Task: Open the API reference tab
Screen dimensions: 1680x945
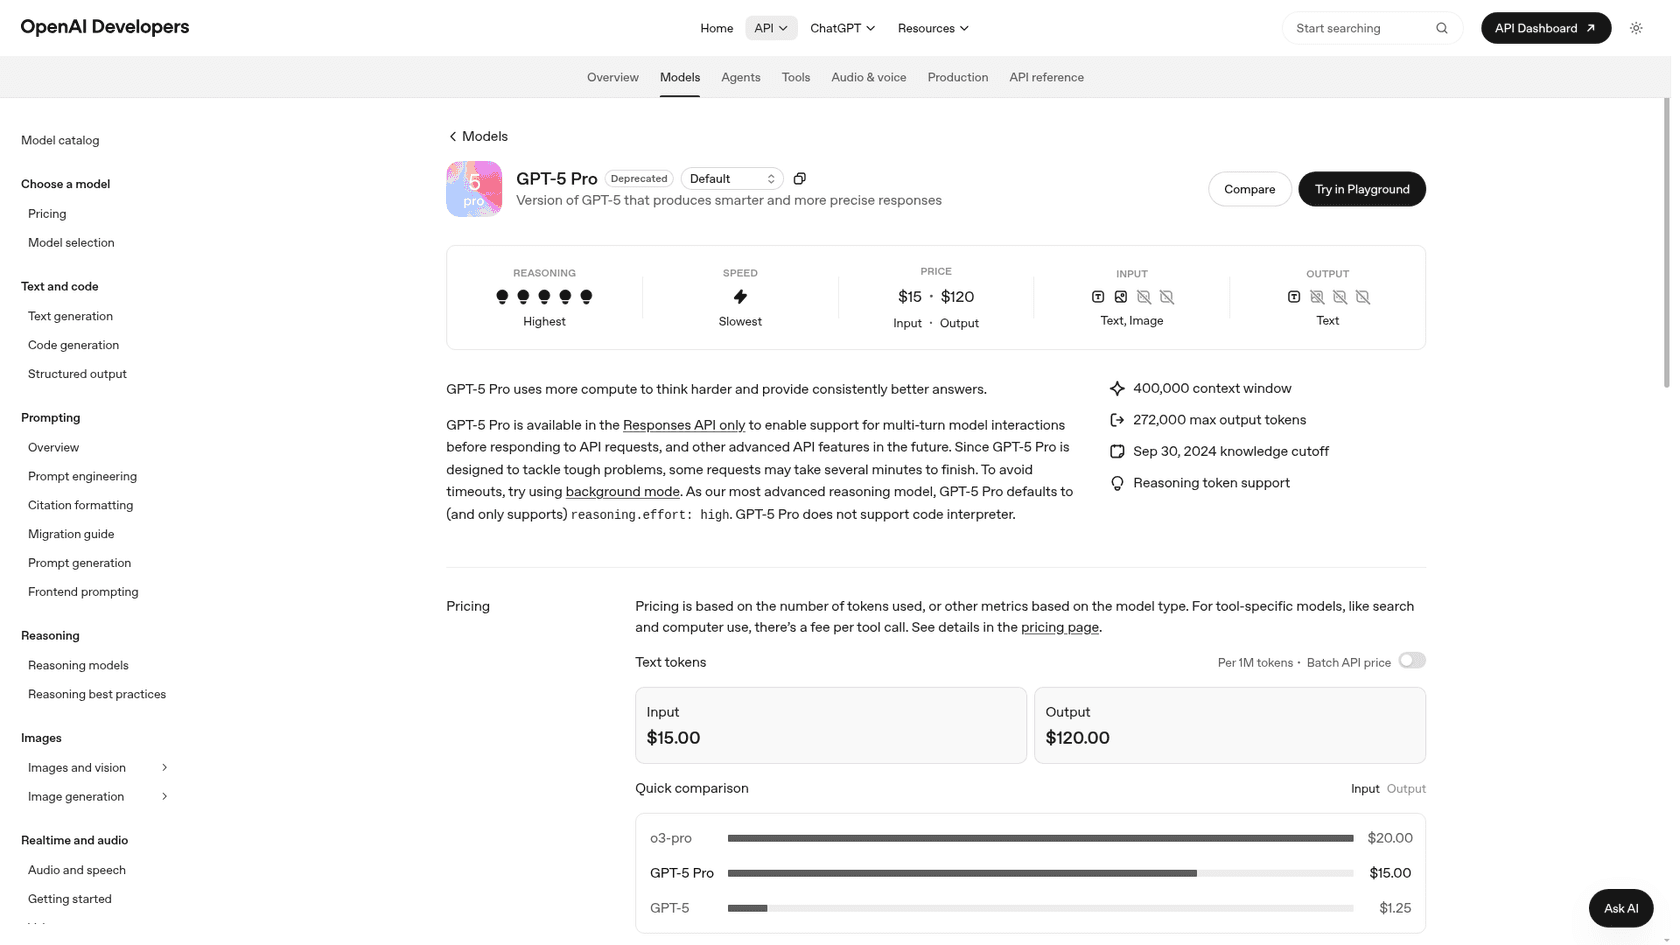Action: click(x=1046, y=77)
